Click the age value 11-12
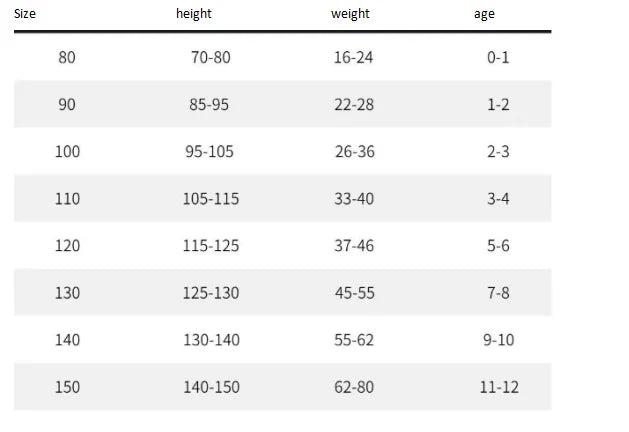 [499, 387]
